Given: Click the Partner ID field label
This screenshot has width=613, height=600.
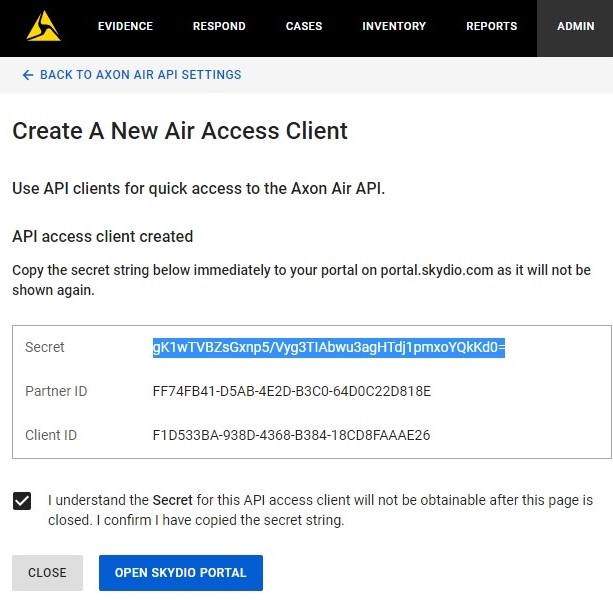Looking at the screenshot, I should coord(56,391).
